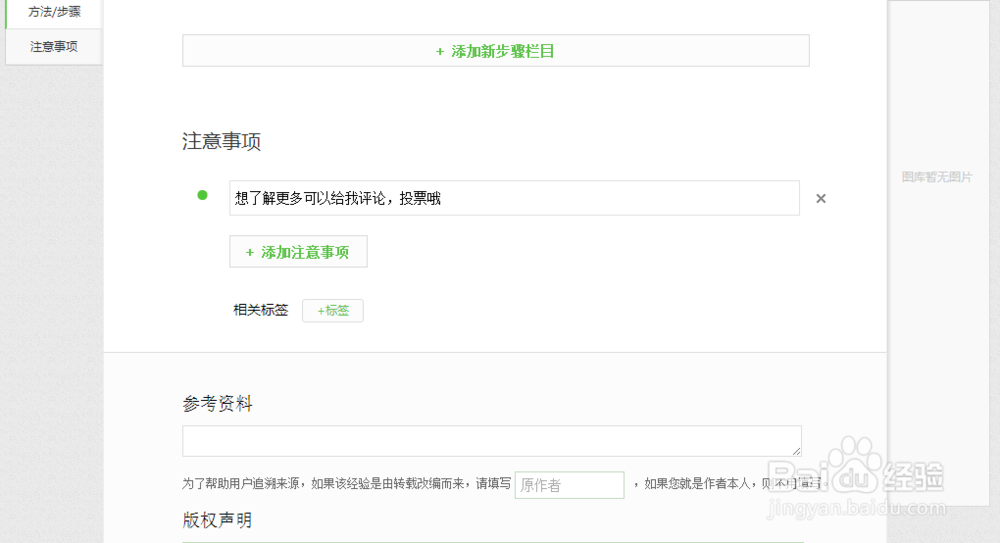Select the 方法/步骤 sidebar tab
The width and height of the screenshot is (1000, 543).
[x=54, y=13]
